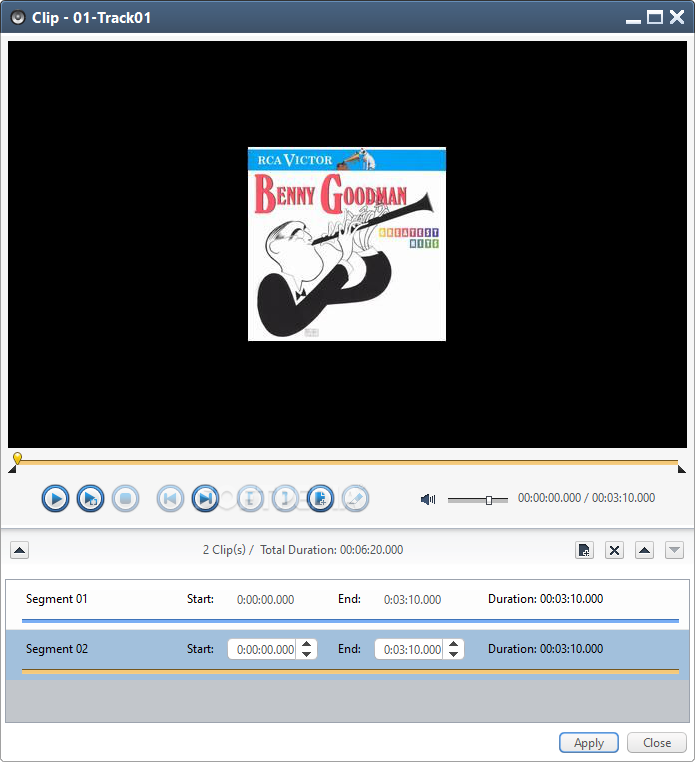The image size is (695, 762).
Task: Click the Play button
Action: [55, 499]
